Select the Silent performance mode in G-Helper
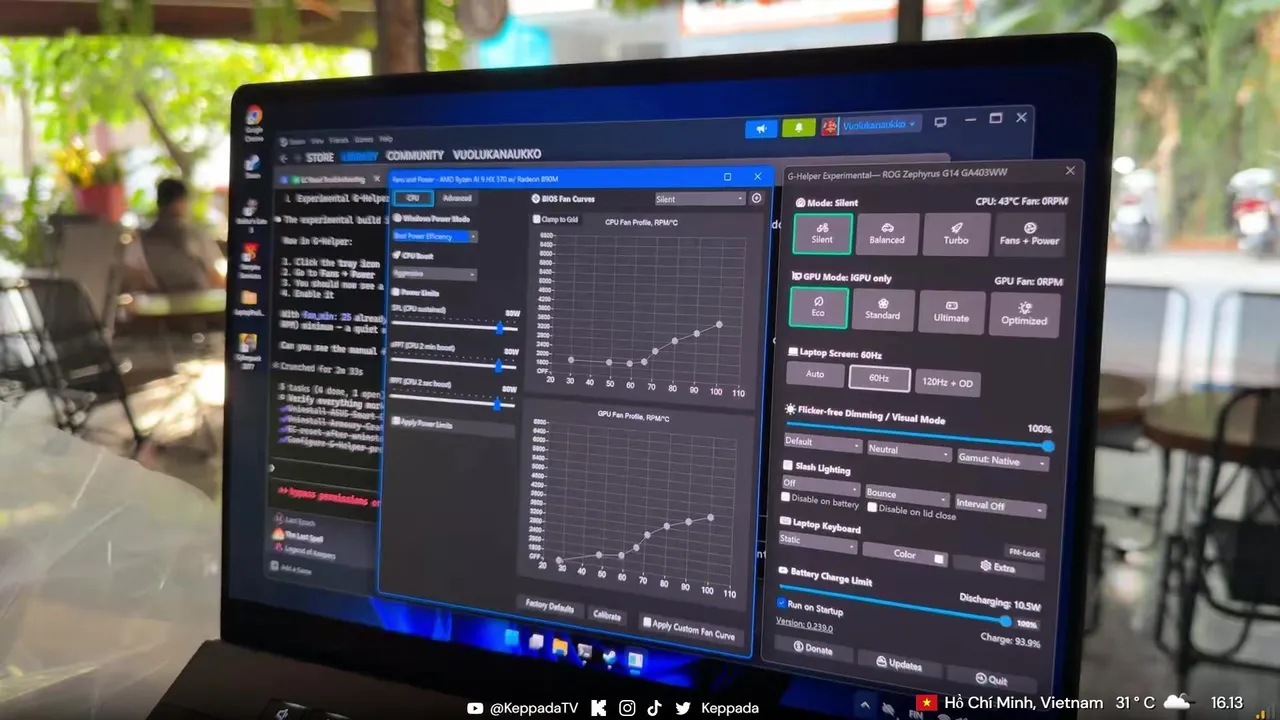 pyautogui.click(x=822, y=233)
